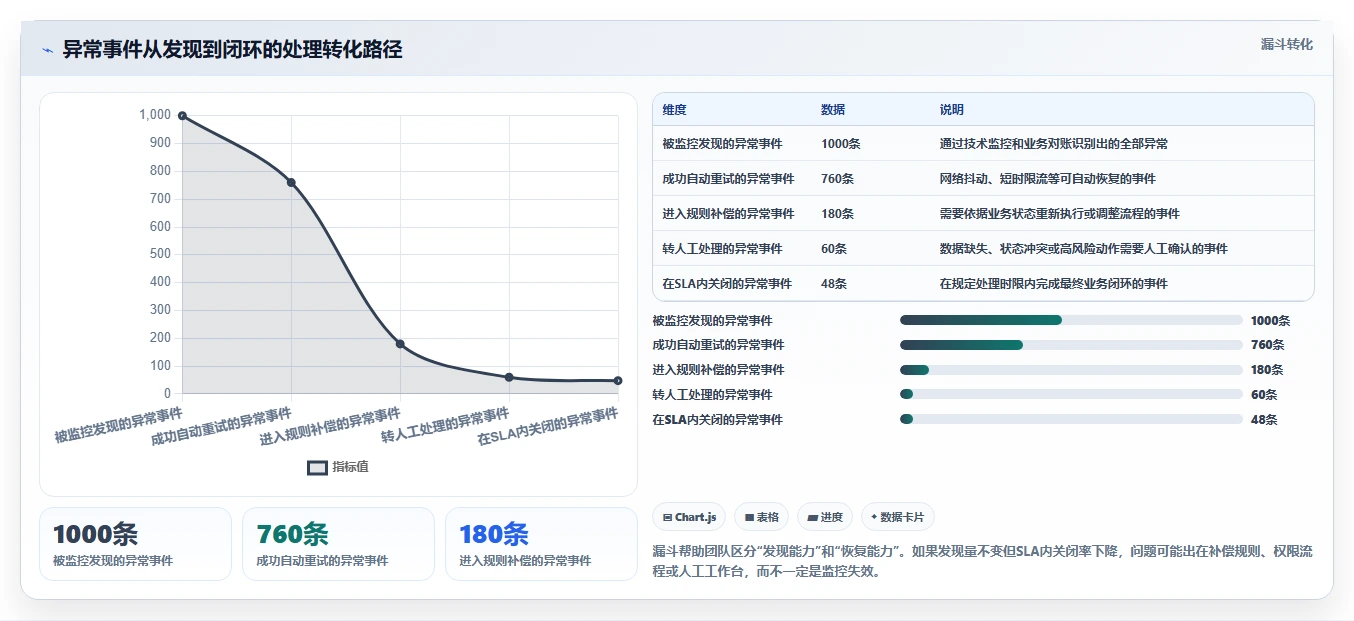
Task: Select chart point for 在SLA内关闭的异常事件
Action: (x=618, y=381)
